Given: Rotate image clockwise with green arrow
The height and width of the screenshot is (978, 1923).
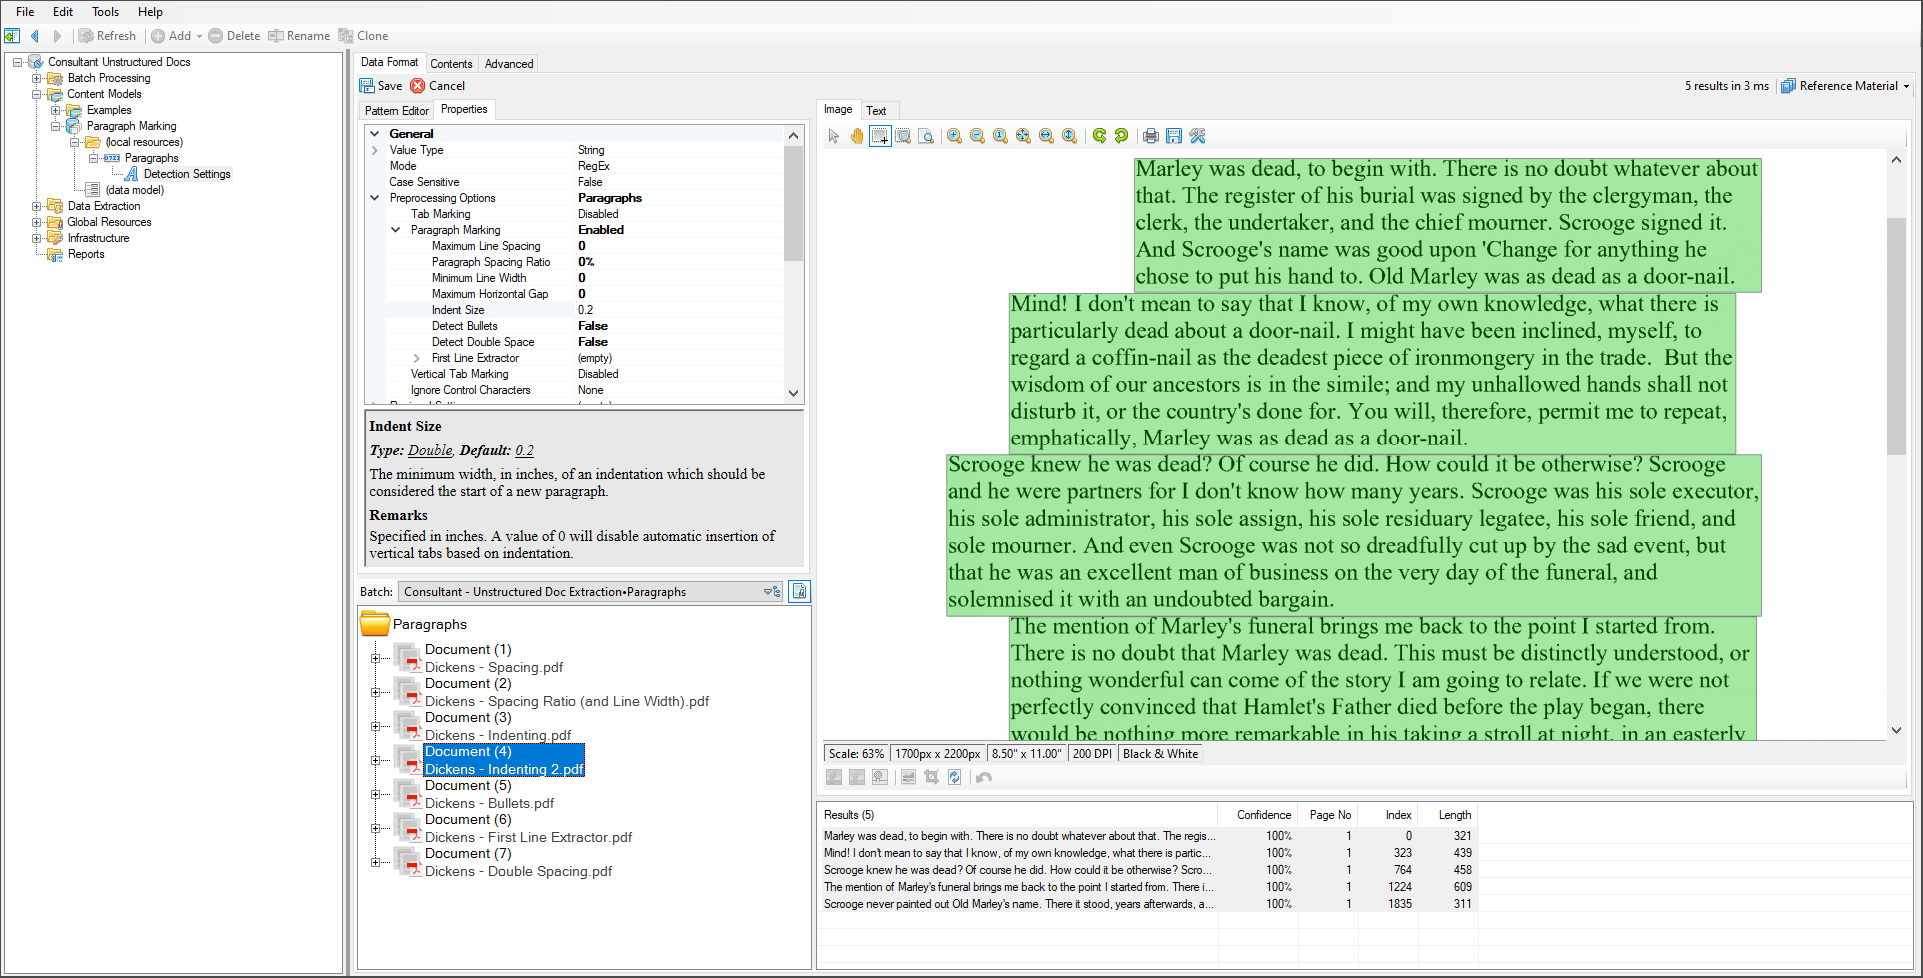Looking at the screenshot, I should (1099, 136).
